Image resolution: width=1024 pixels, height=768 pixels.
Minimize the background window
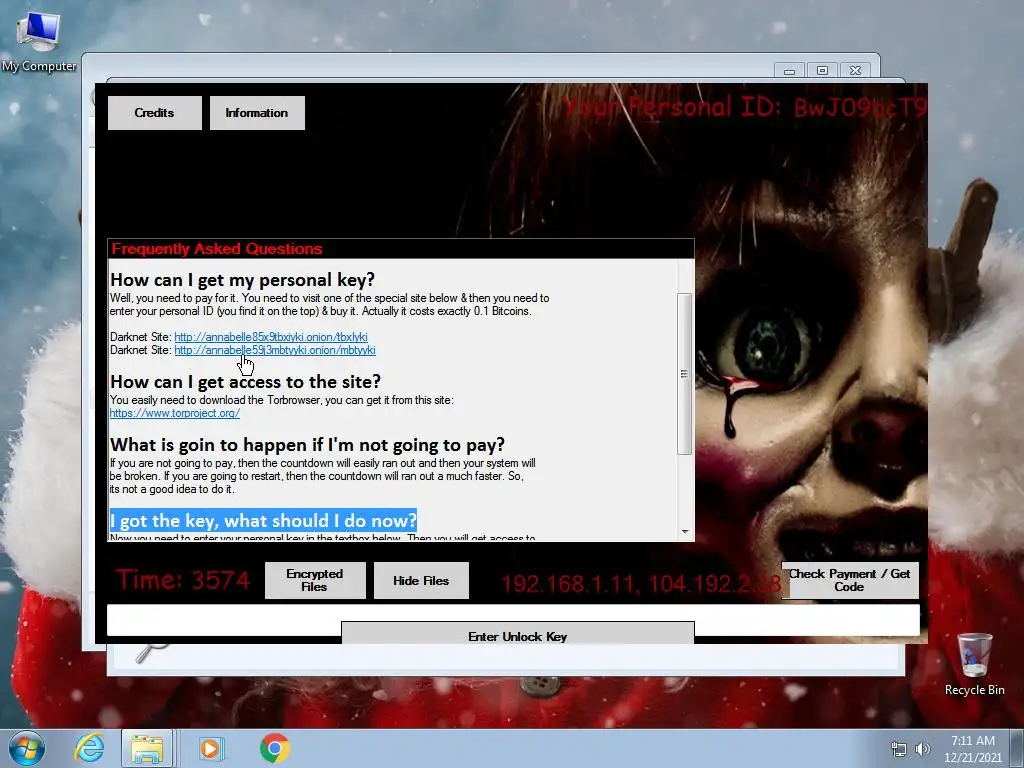click(x=790, y=71)
